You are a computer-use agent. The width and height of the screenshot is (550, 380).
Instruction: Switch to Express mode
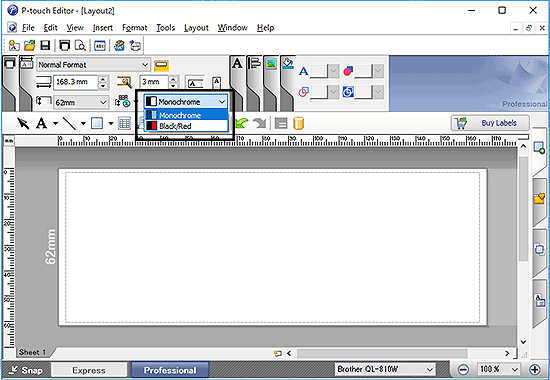(x=89, y=370)
